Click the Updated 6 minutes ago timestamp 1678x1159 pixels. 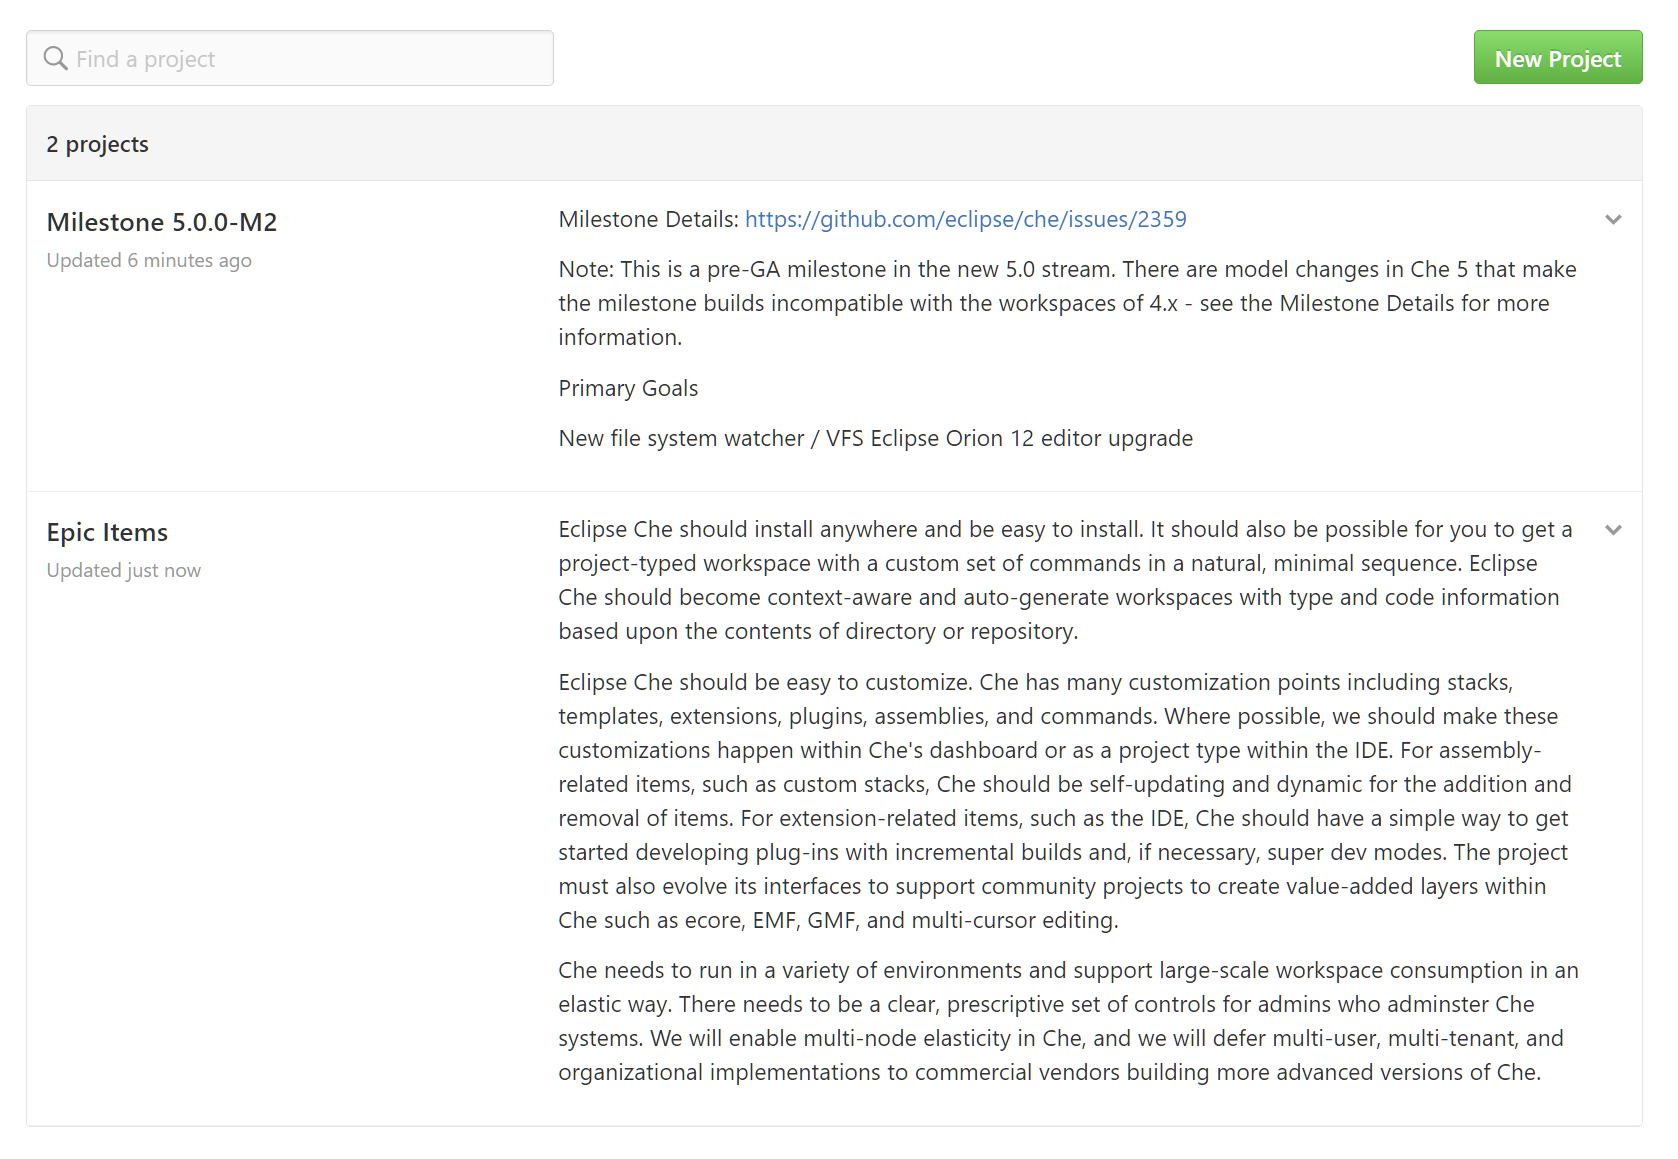(x=149, y=260)
